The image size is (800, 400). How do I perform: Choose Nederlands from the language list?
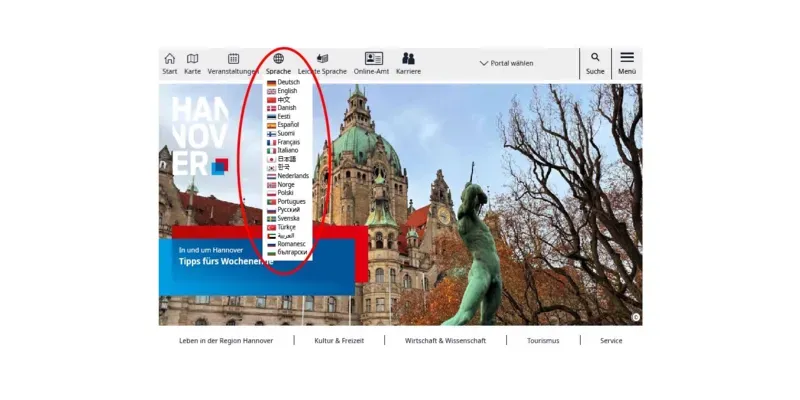pyautogui.click(x=288, y=176)
